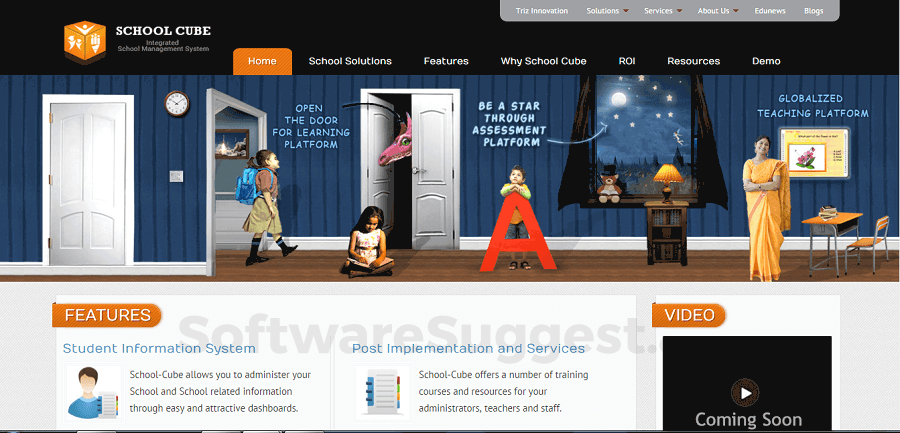
Task: Click the Student Information System person icon
Action: [x=94, y=393]
